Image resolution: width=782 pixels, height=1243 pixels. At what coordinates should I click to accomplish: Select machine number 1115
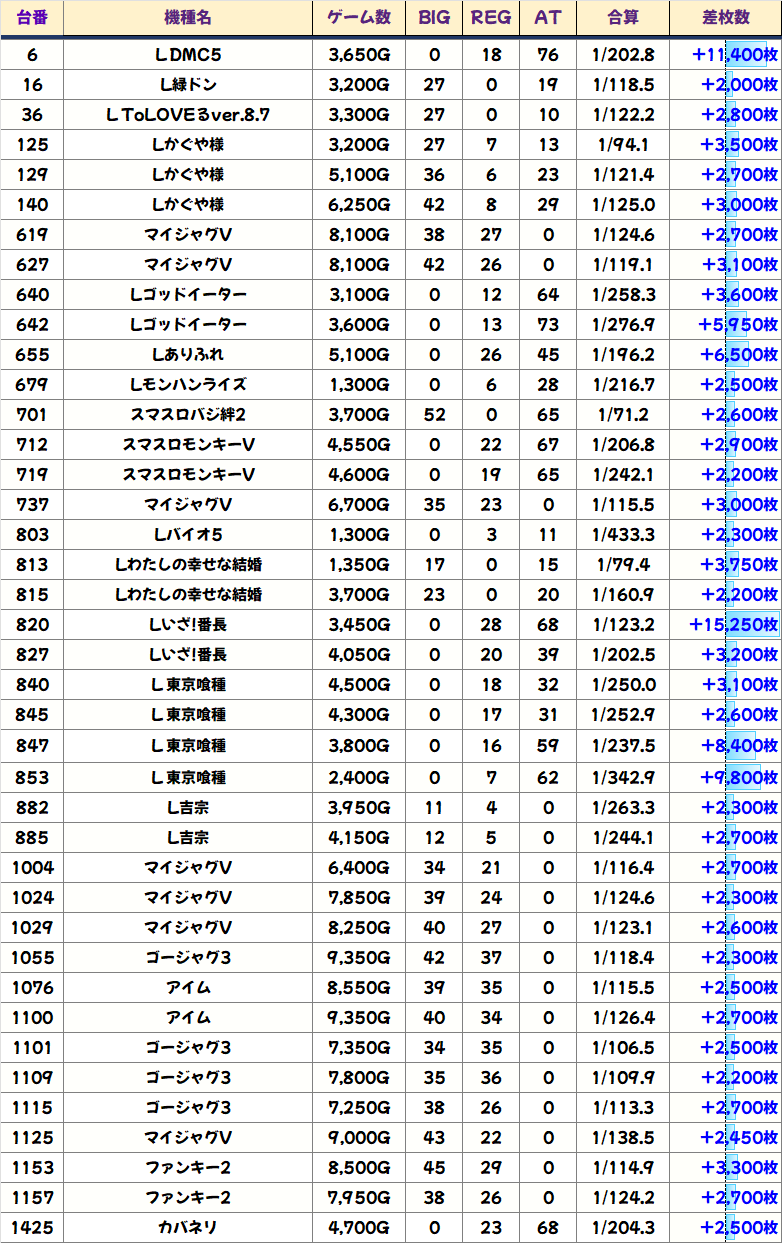[x=32, y=1107]
